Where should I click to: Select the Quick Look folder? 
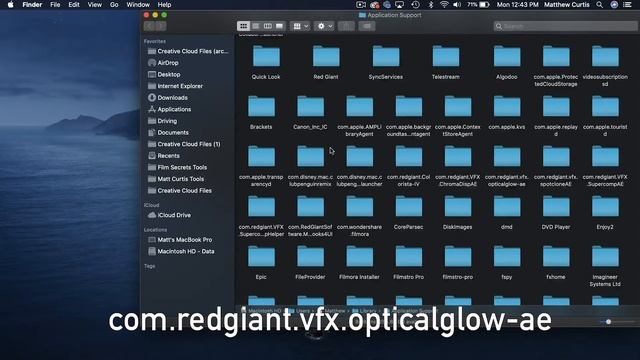[266, 57]
